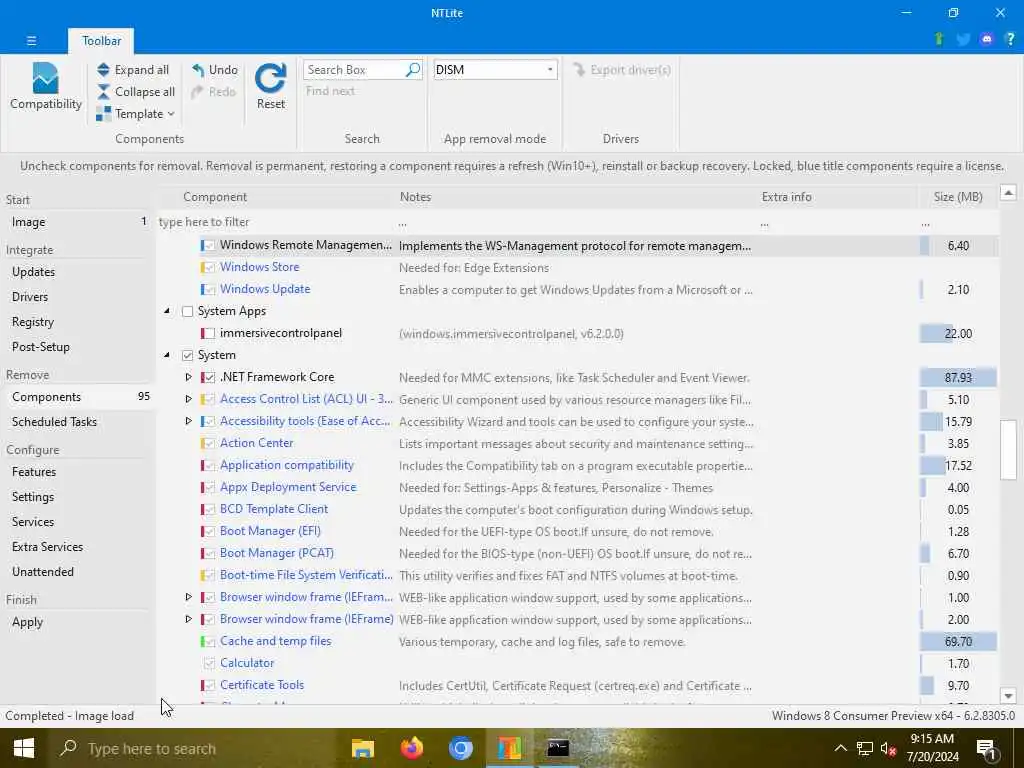Open the Image page in sidebar
The image size is (1024, 768).
pyautogui.click(x=77, y=222)
